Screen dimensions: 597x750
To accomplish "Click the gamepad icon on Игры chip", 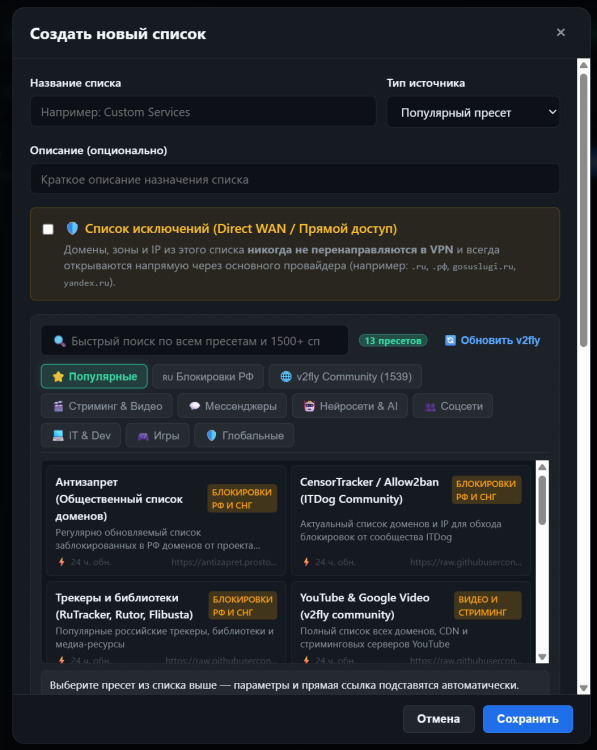I will (x=143, y=436).
